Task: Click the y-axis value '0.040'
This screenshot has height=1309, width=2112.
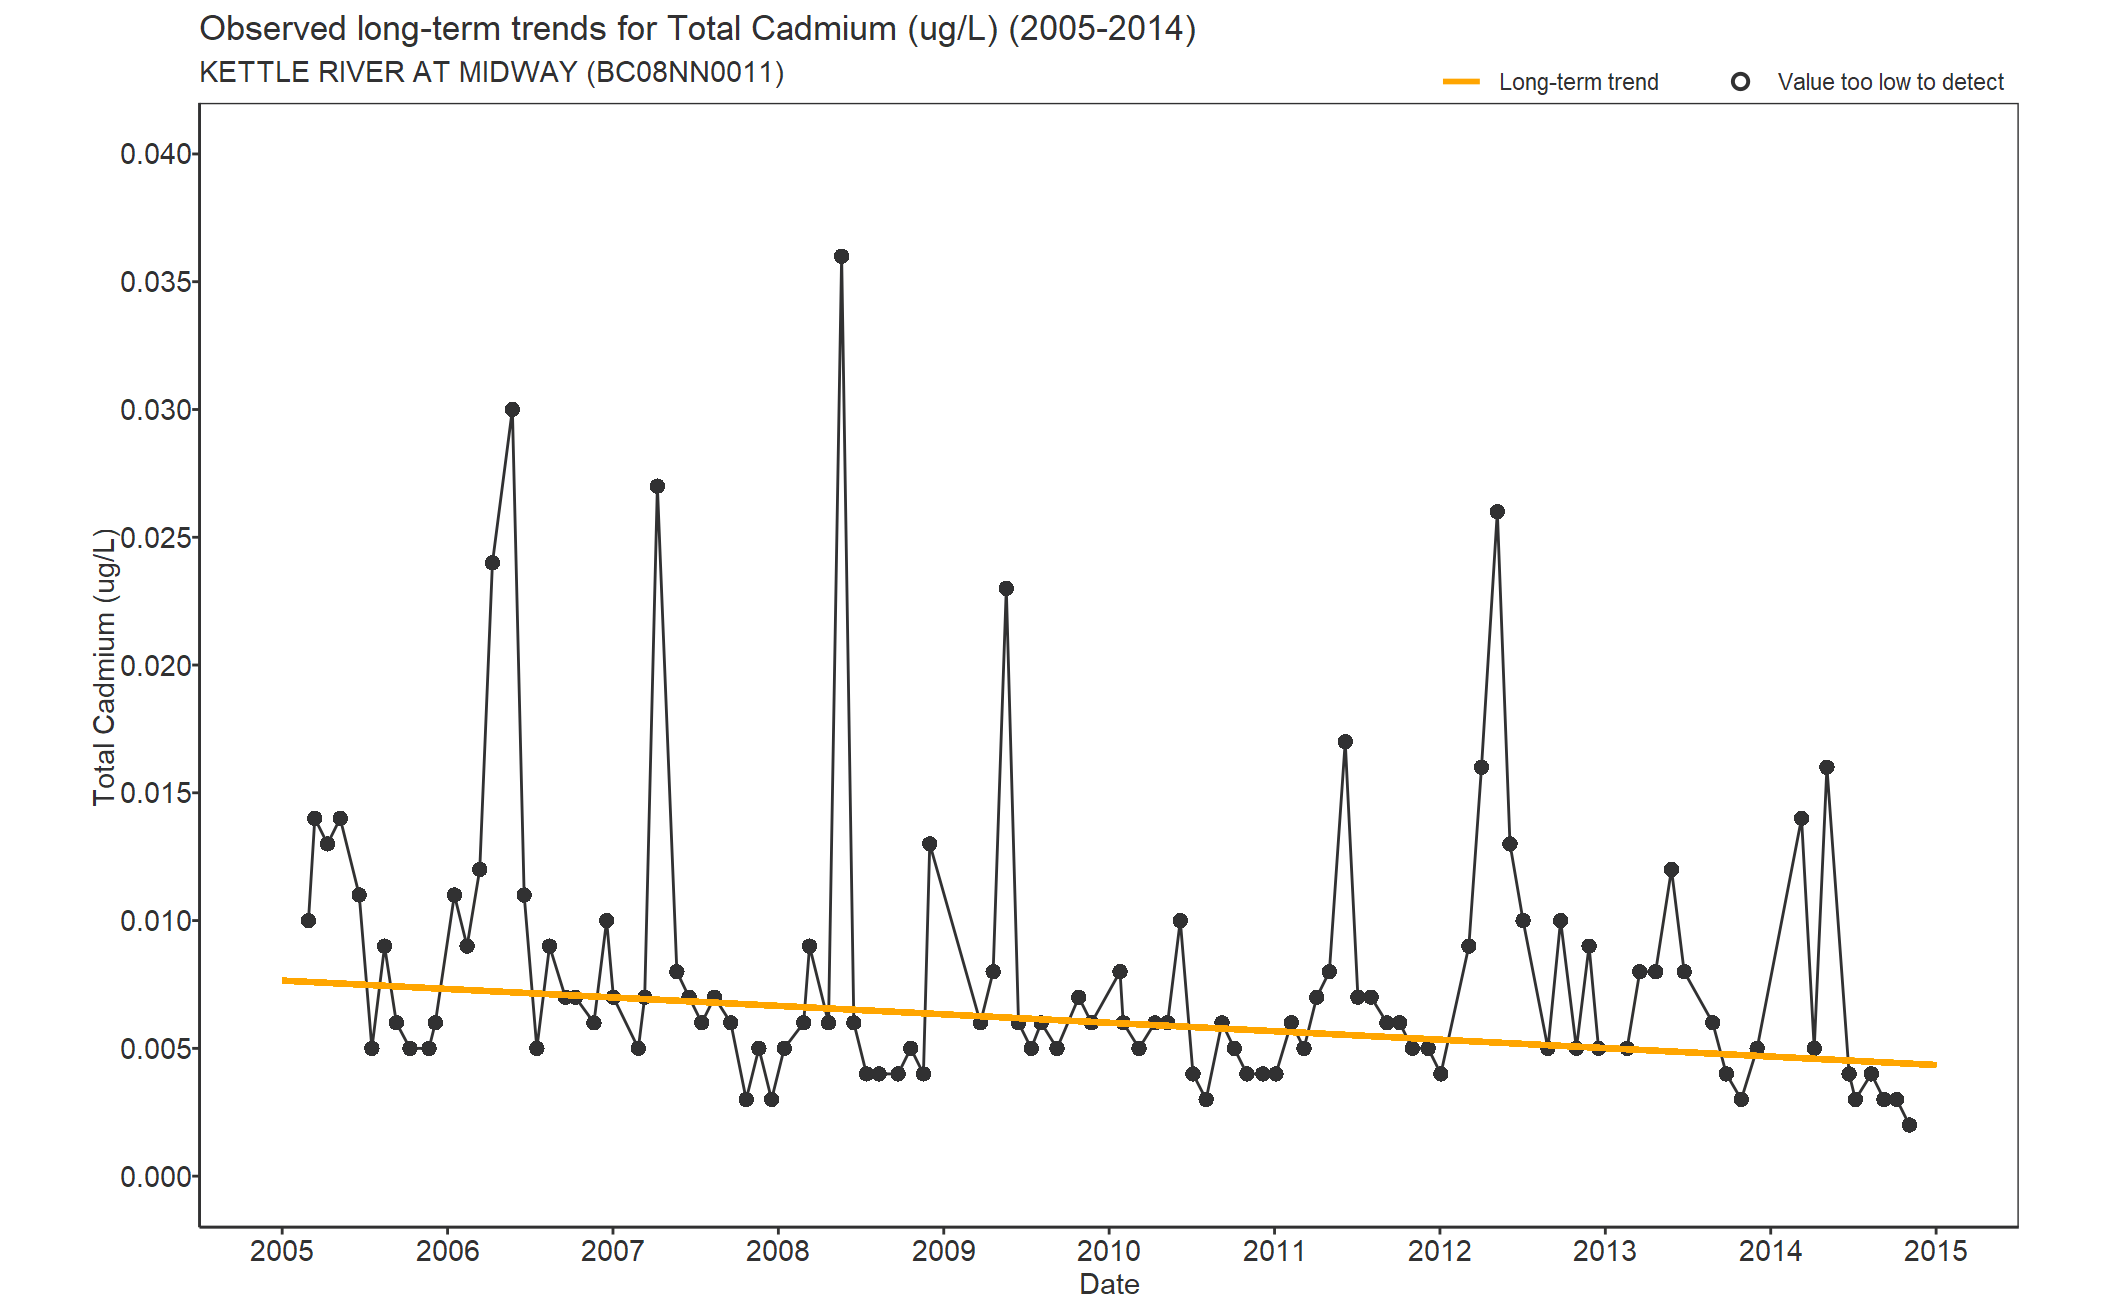Action: pos(156,154)
